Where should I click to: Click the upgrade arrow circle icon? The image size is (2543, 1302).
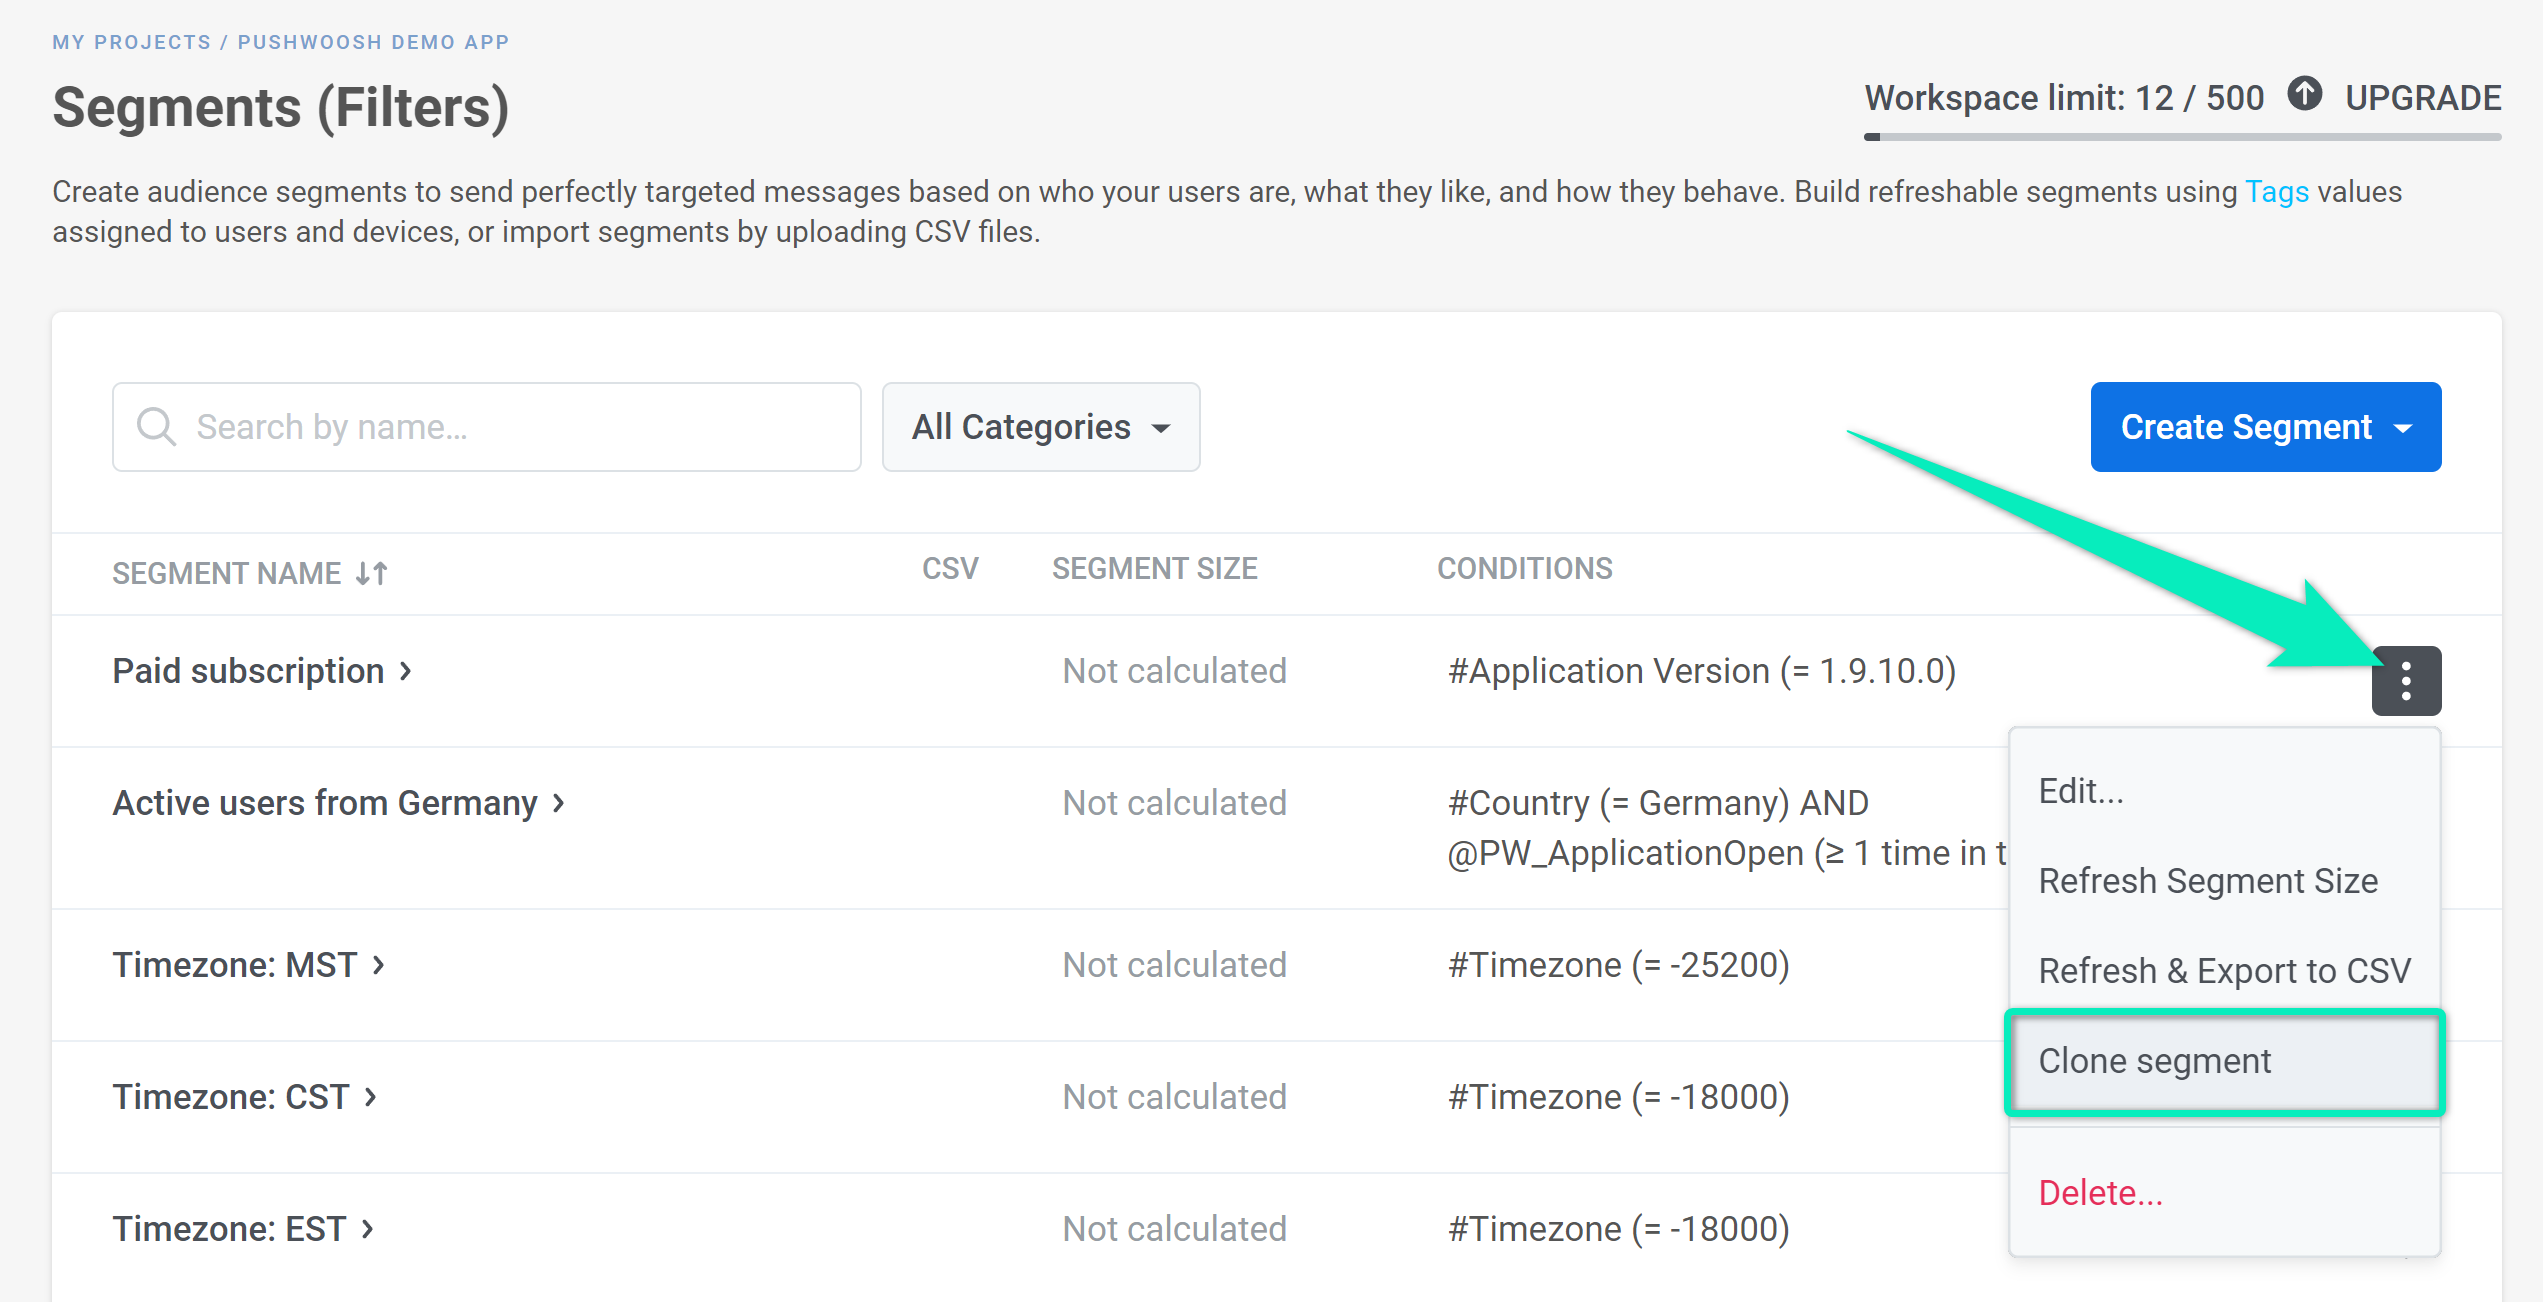coord(2304,95)
